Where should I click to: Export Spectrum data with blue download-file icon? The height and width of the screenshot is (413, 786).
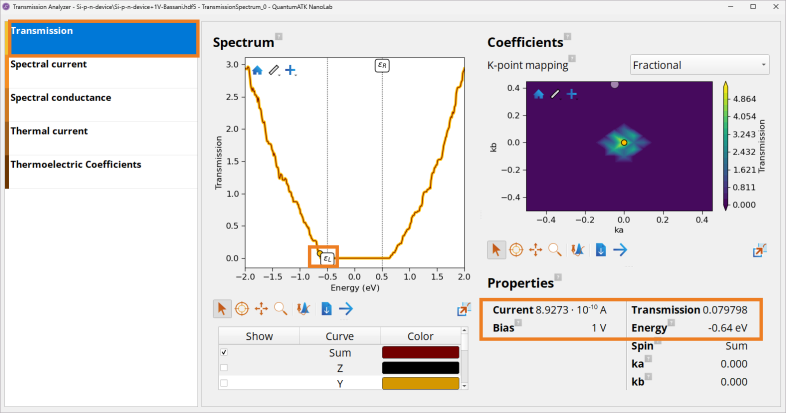[326, 309]
